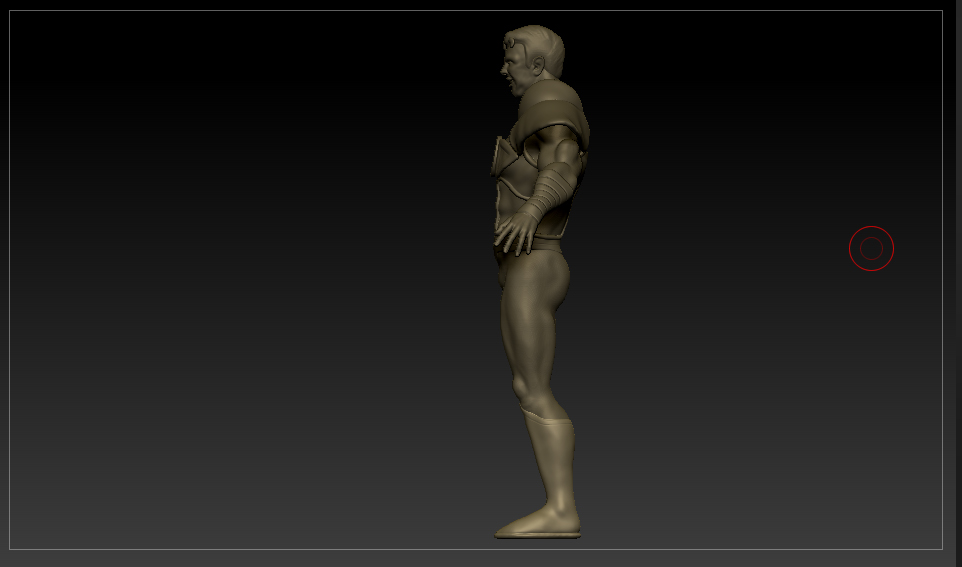Click the sculpted character's head
Viewport: 962px width, 567px height.
click(533, 59)
